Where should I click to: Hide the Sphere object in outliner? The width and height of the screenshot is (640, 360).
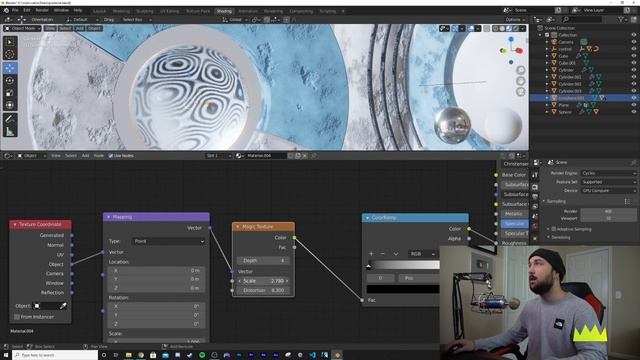[634, 112]
